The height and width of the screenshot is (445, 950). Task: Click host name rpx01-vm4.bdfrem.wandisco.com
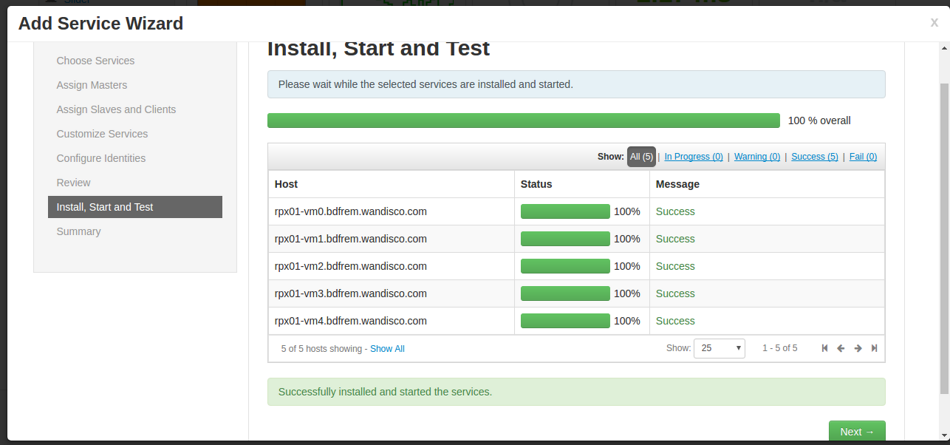click(x=350, y=321)
